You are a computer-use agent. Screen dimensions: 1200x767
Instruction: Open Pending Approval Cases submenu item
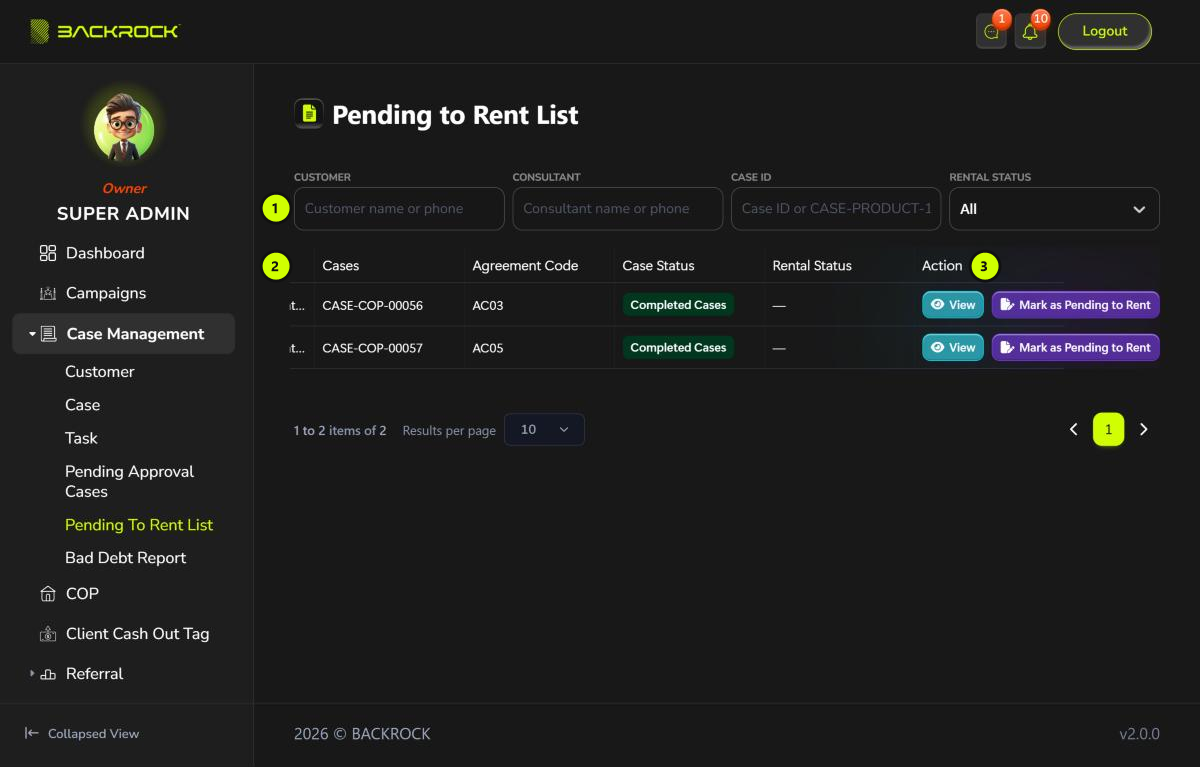tap(130, 481)
